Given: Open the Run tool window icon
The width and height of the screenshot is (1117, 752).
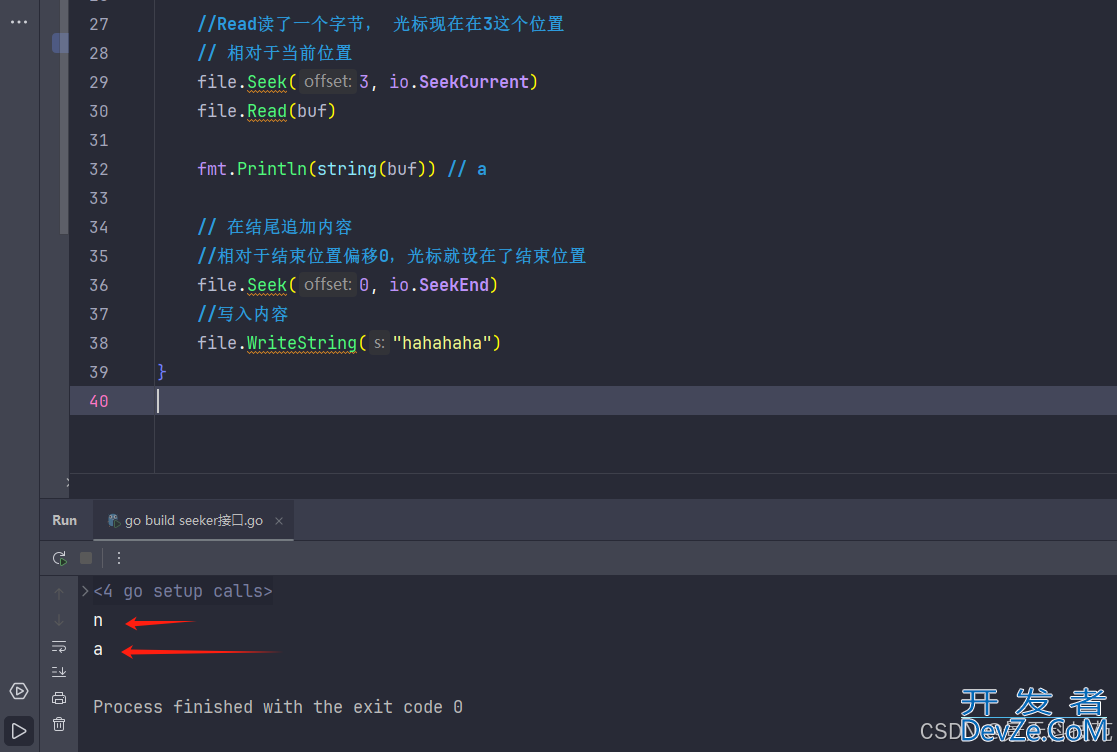Looking at the screenshot, I should pyautogui.click(x=19, y=731).
